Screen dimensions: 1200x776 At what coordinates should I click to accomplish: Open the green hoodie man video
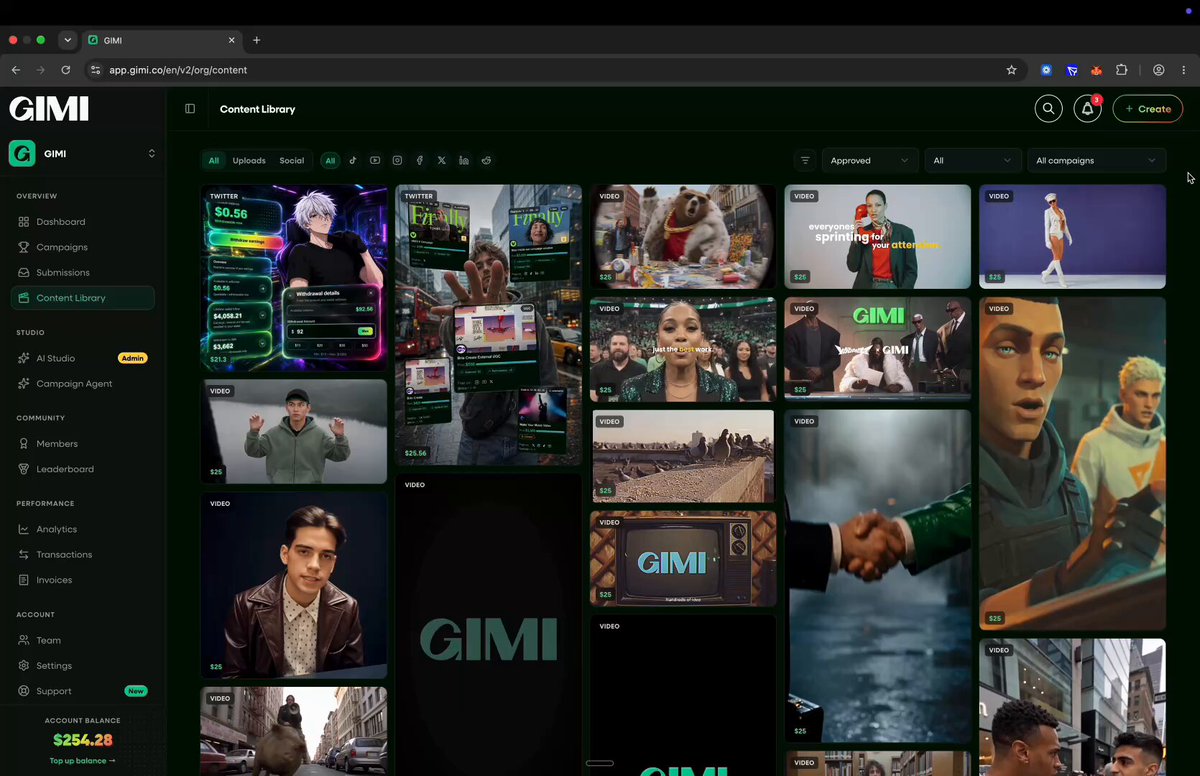coord(294,432)
